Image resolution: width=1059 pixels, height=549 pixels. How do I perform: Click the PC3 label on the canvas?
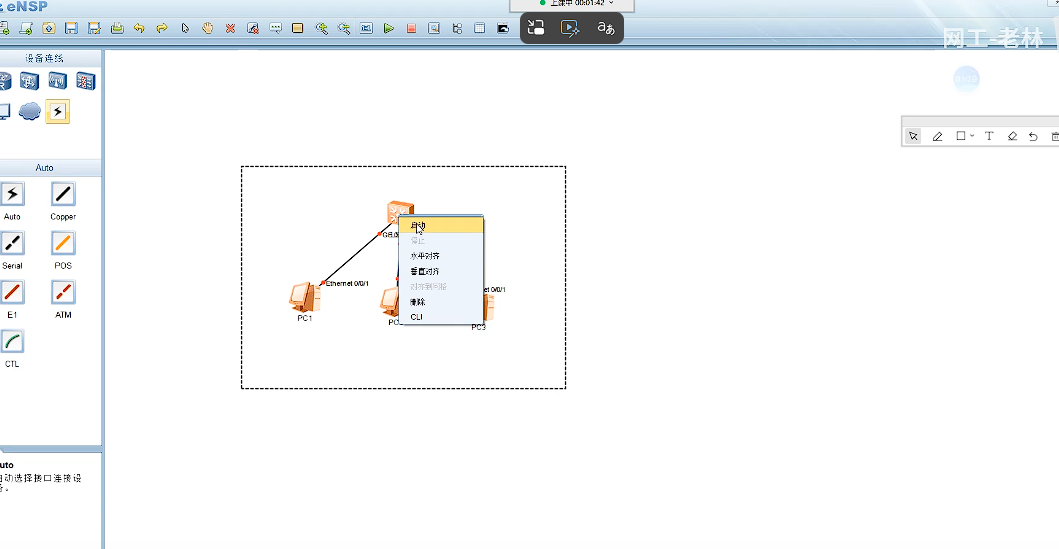pos(478,328)
